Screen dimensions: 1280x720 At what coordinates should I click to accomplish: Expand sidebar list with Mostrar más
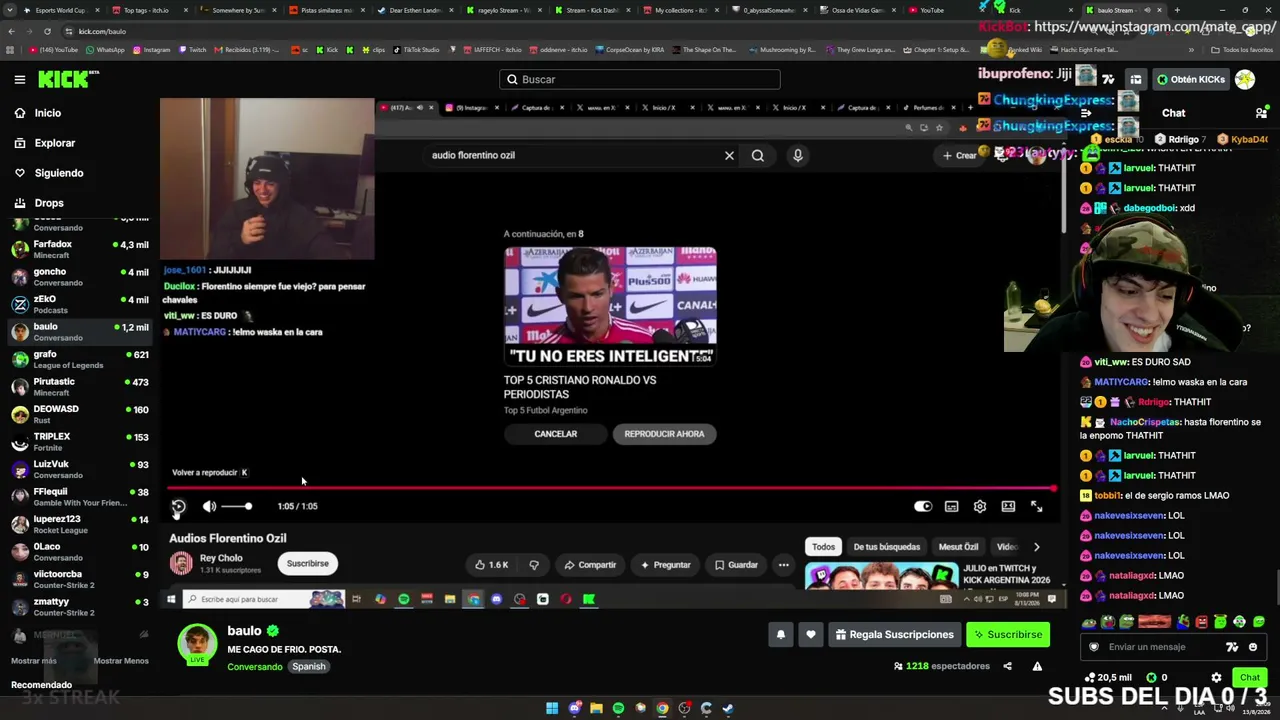pyautogui.click(x=34, y=661)
